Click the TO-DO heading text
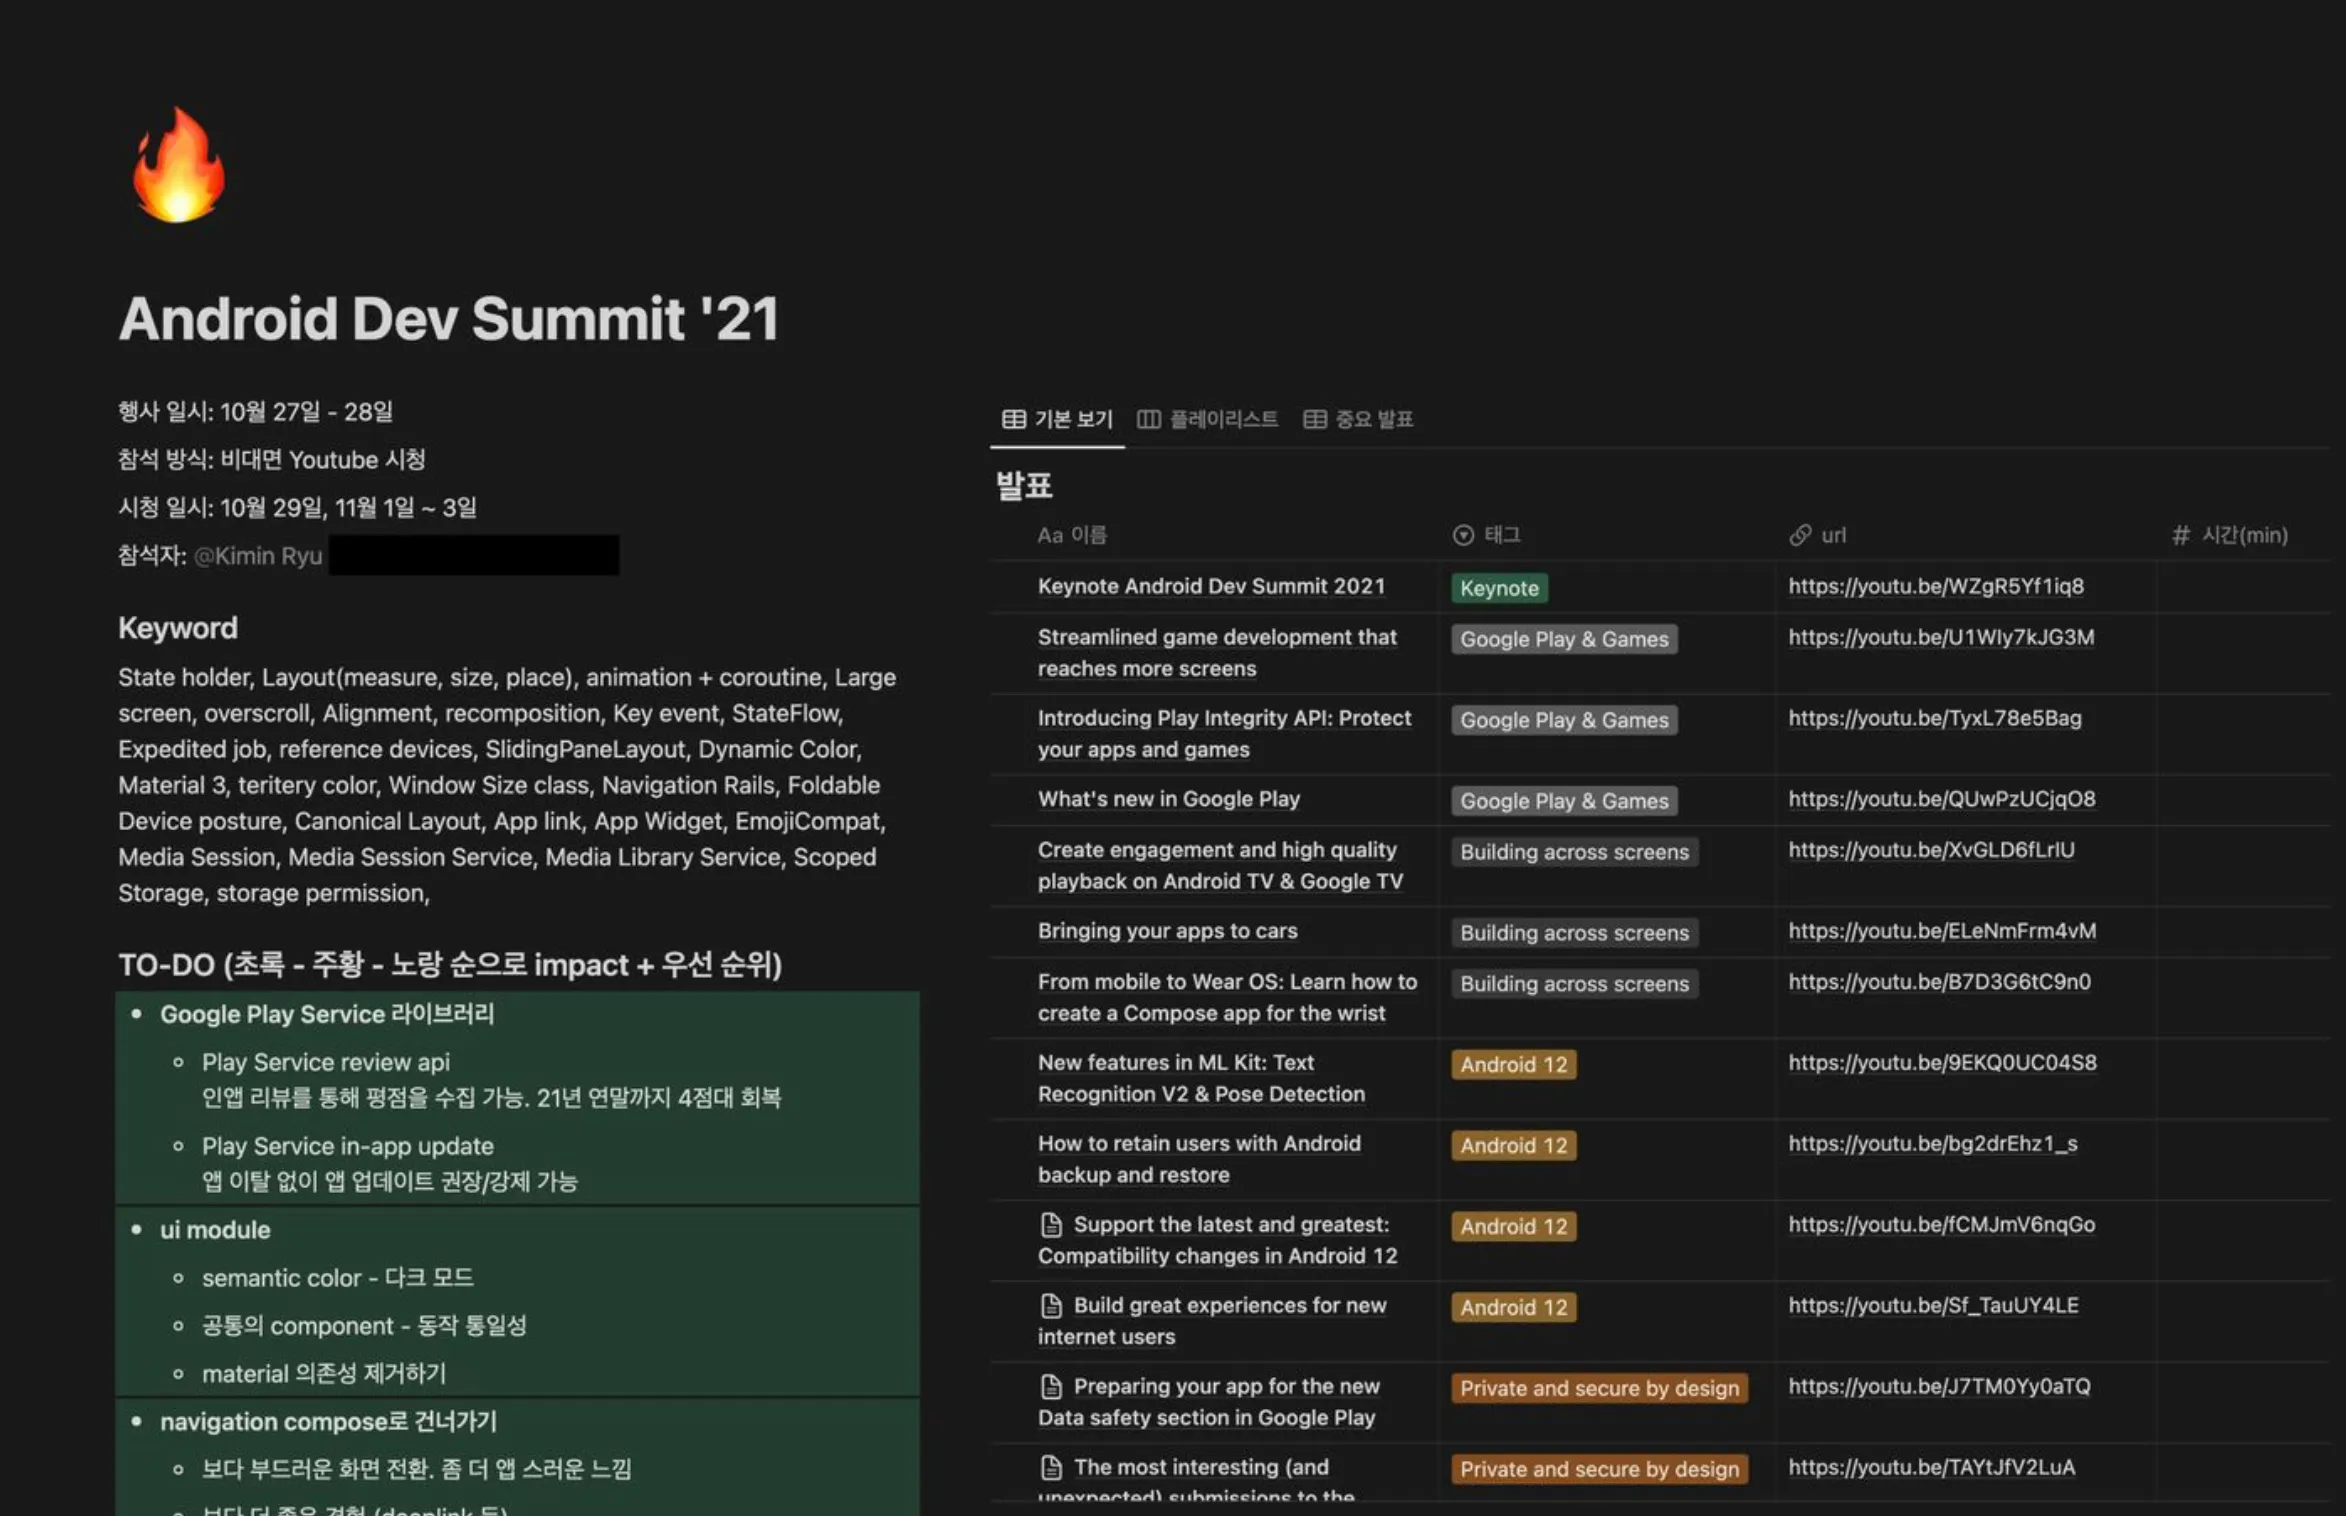The width and height of the screenshot is (2346, 1516). pos(450,966)
